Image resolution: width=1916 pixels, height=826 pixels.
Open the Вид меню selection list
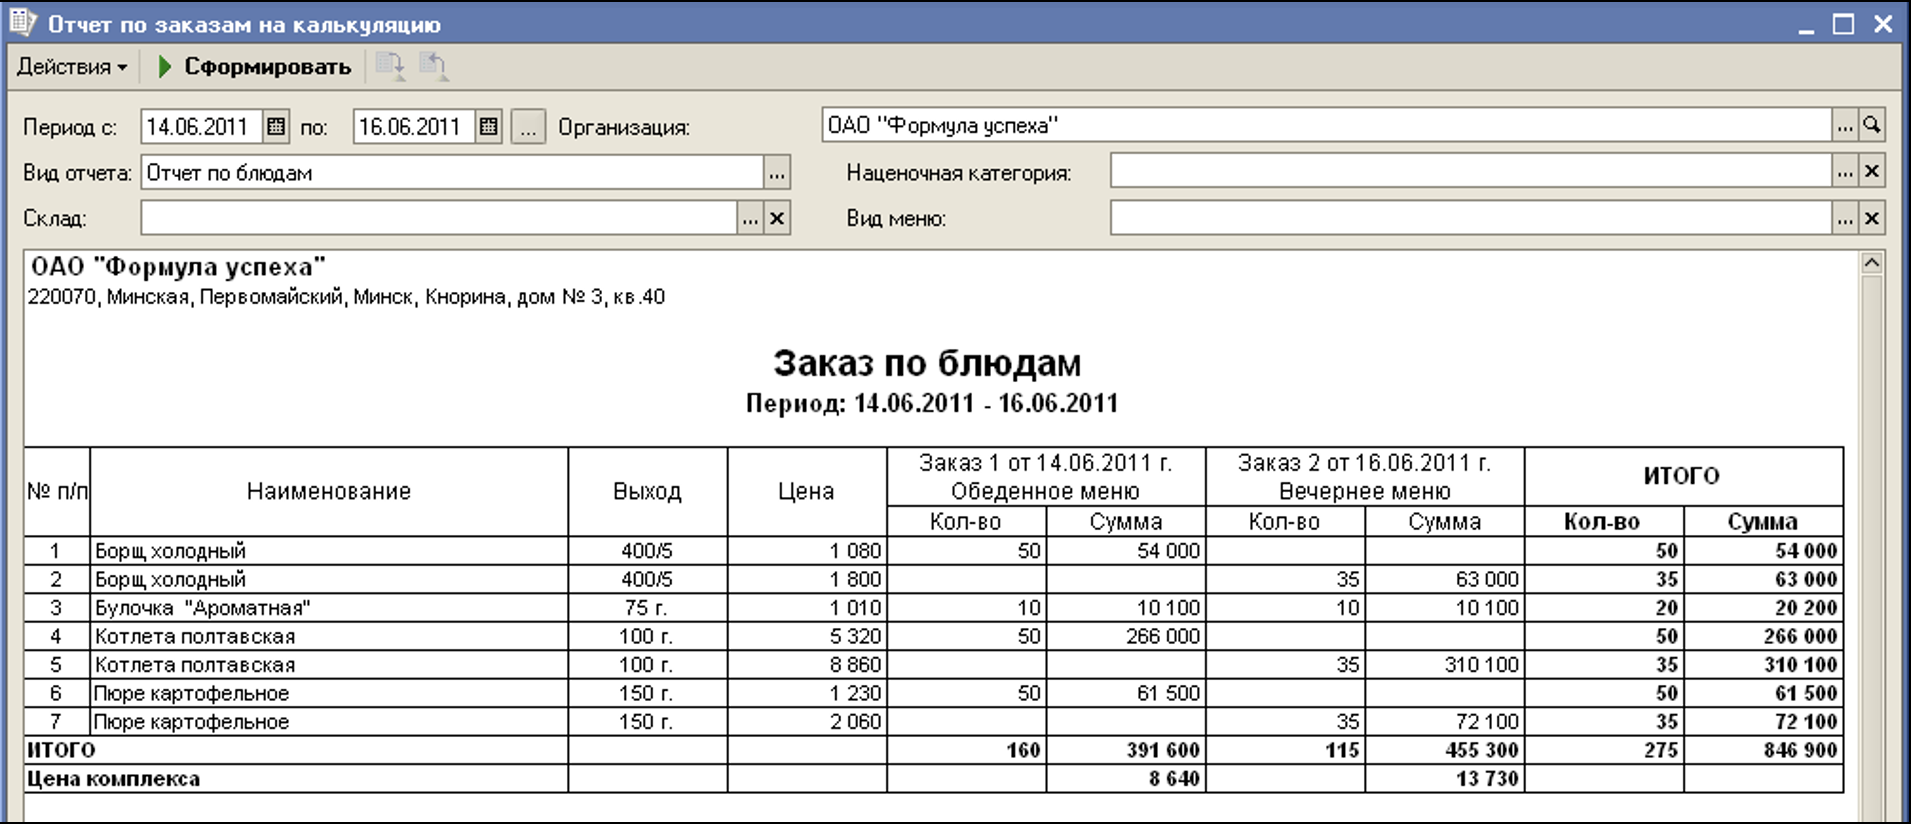pos(1845,218)
